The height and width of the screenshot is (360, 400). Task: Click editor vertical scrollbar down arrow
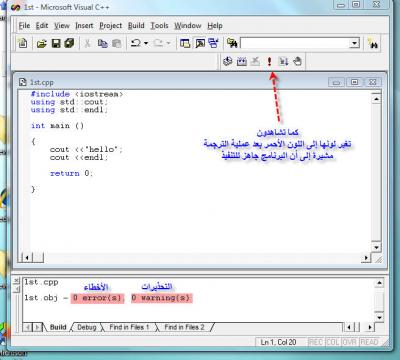[376, 247]
